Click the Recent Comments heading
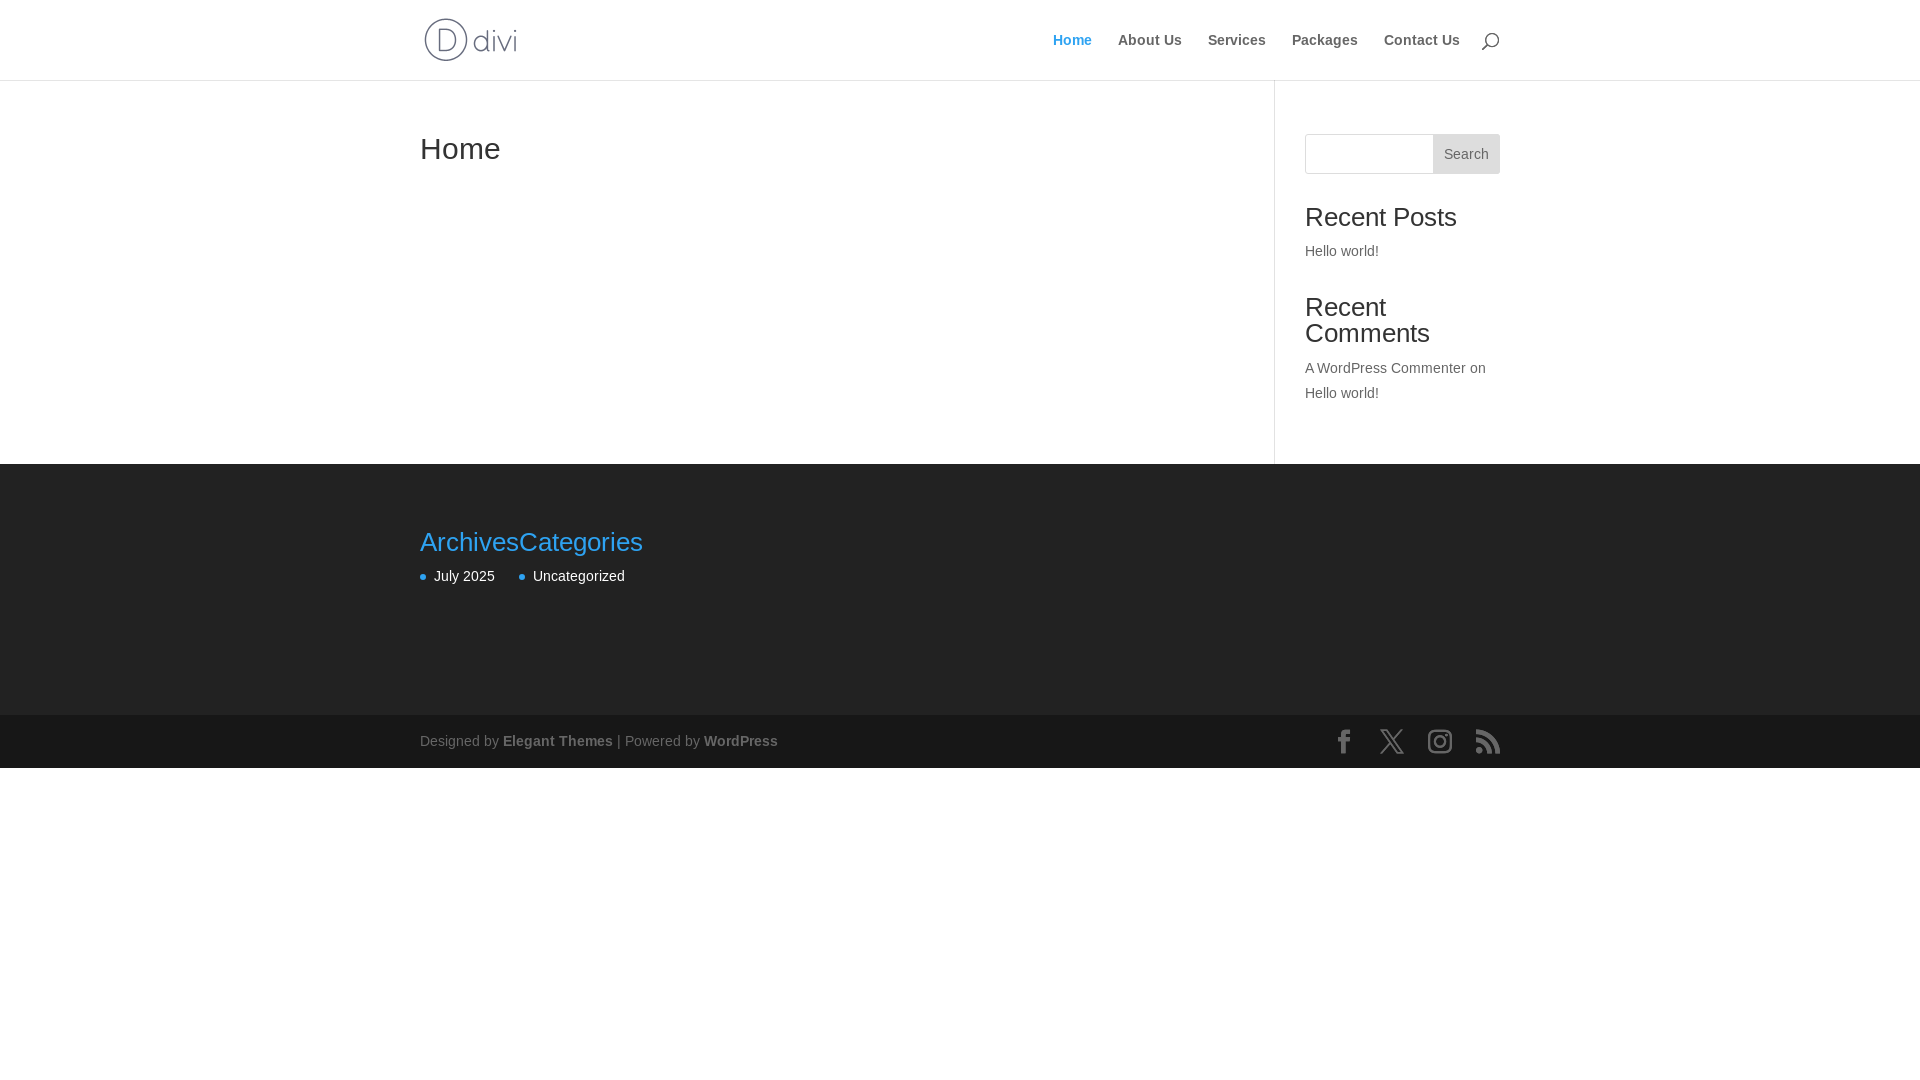1920x1080 pixels. pyautogui.click(x=1367, y=320)
